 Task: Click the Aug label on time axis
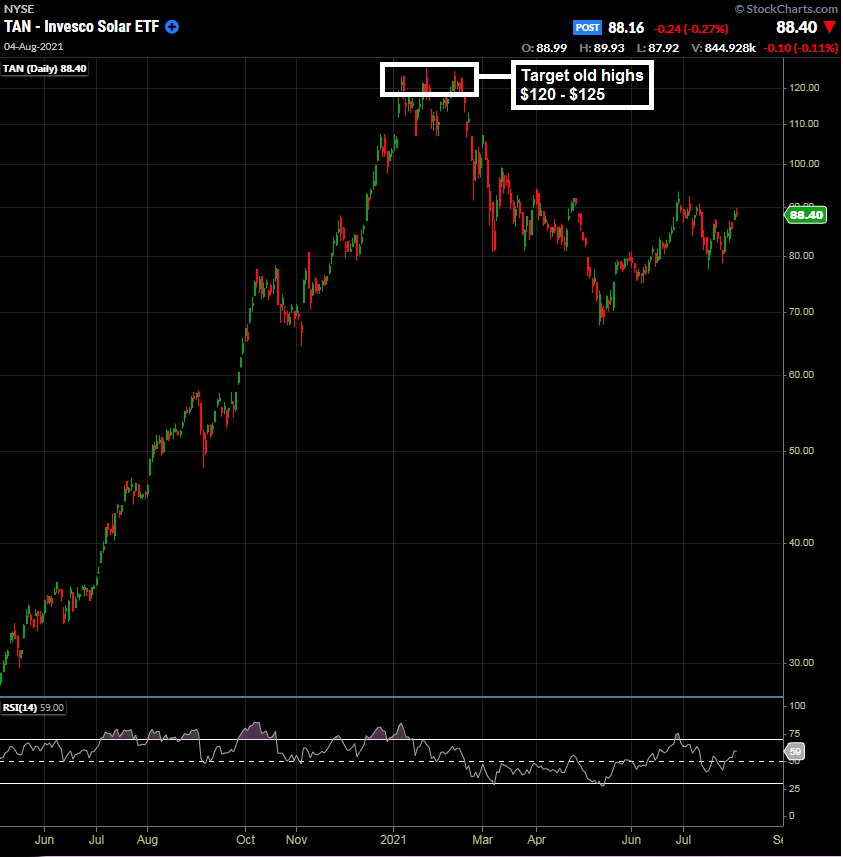(148, 840)
